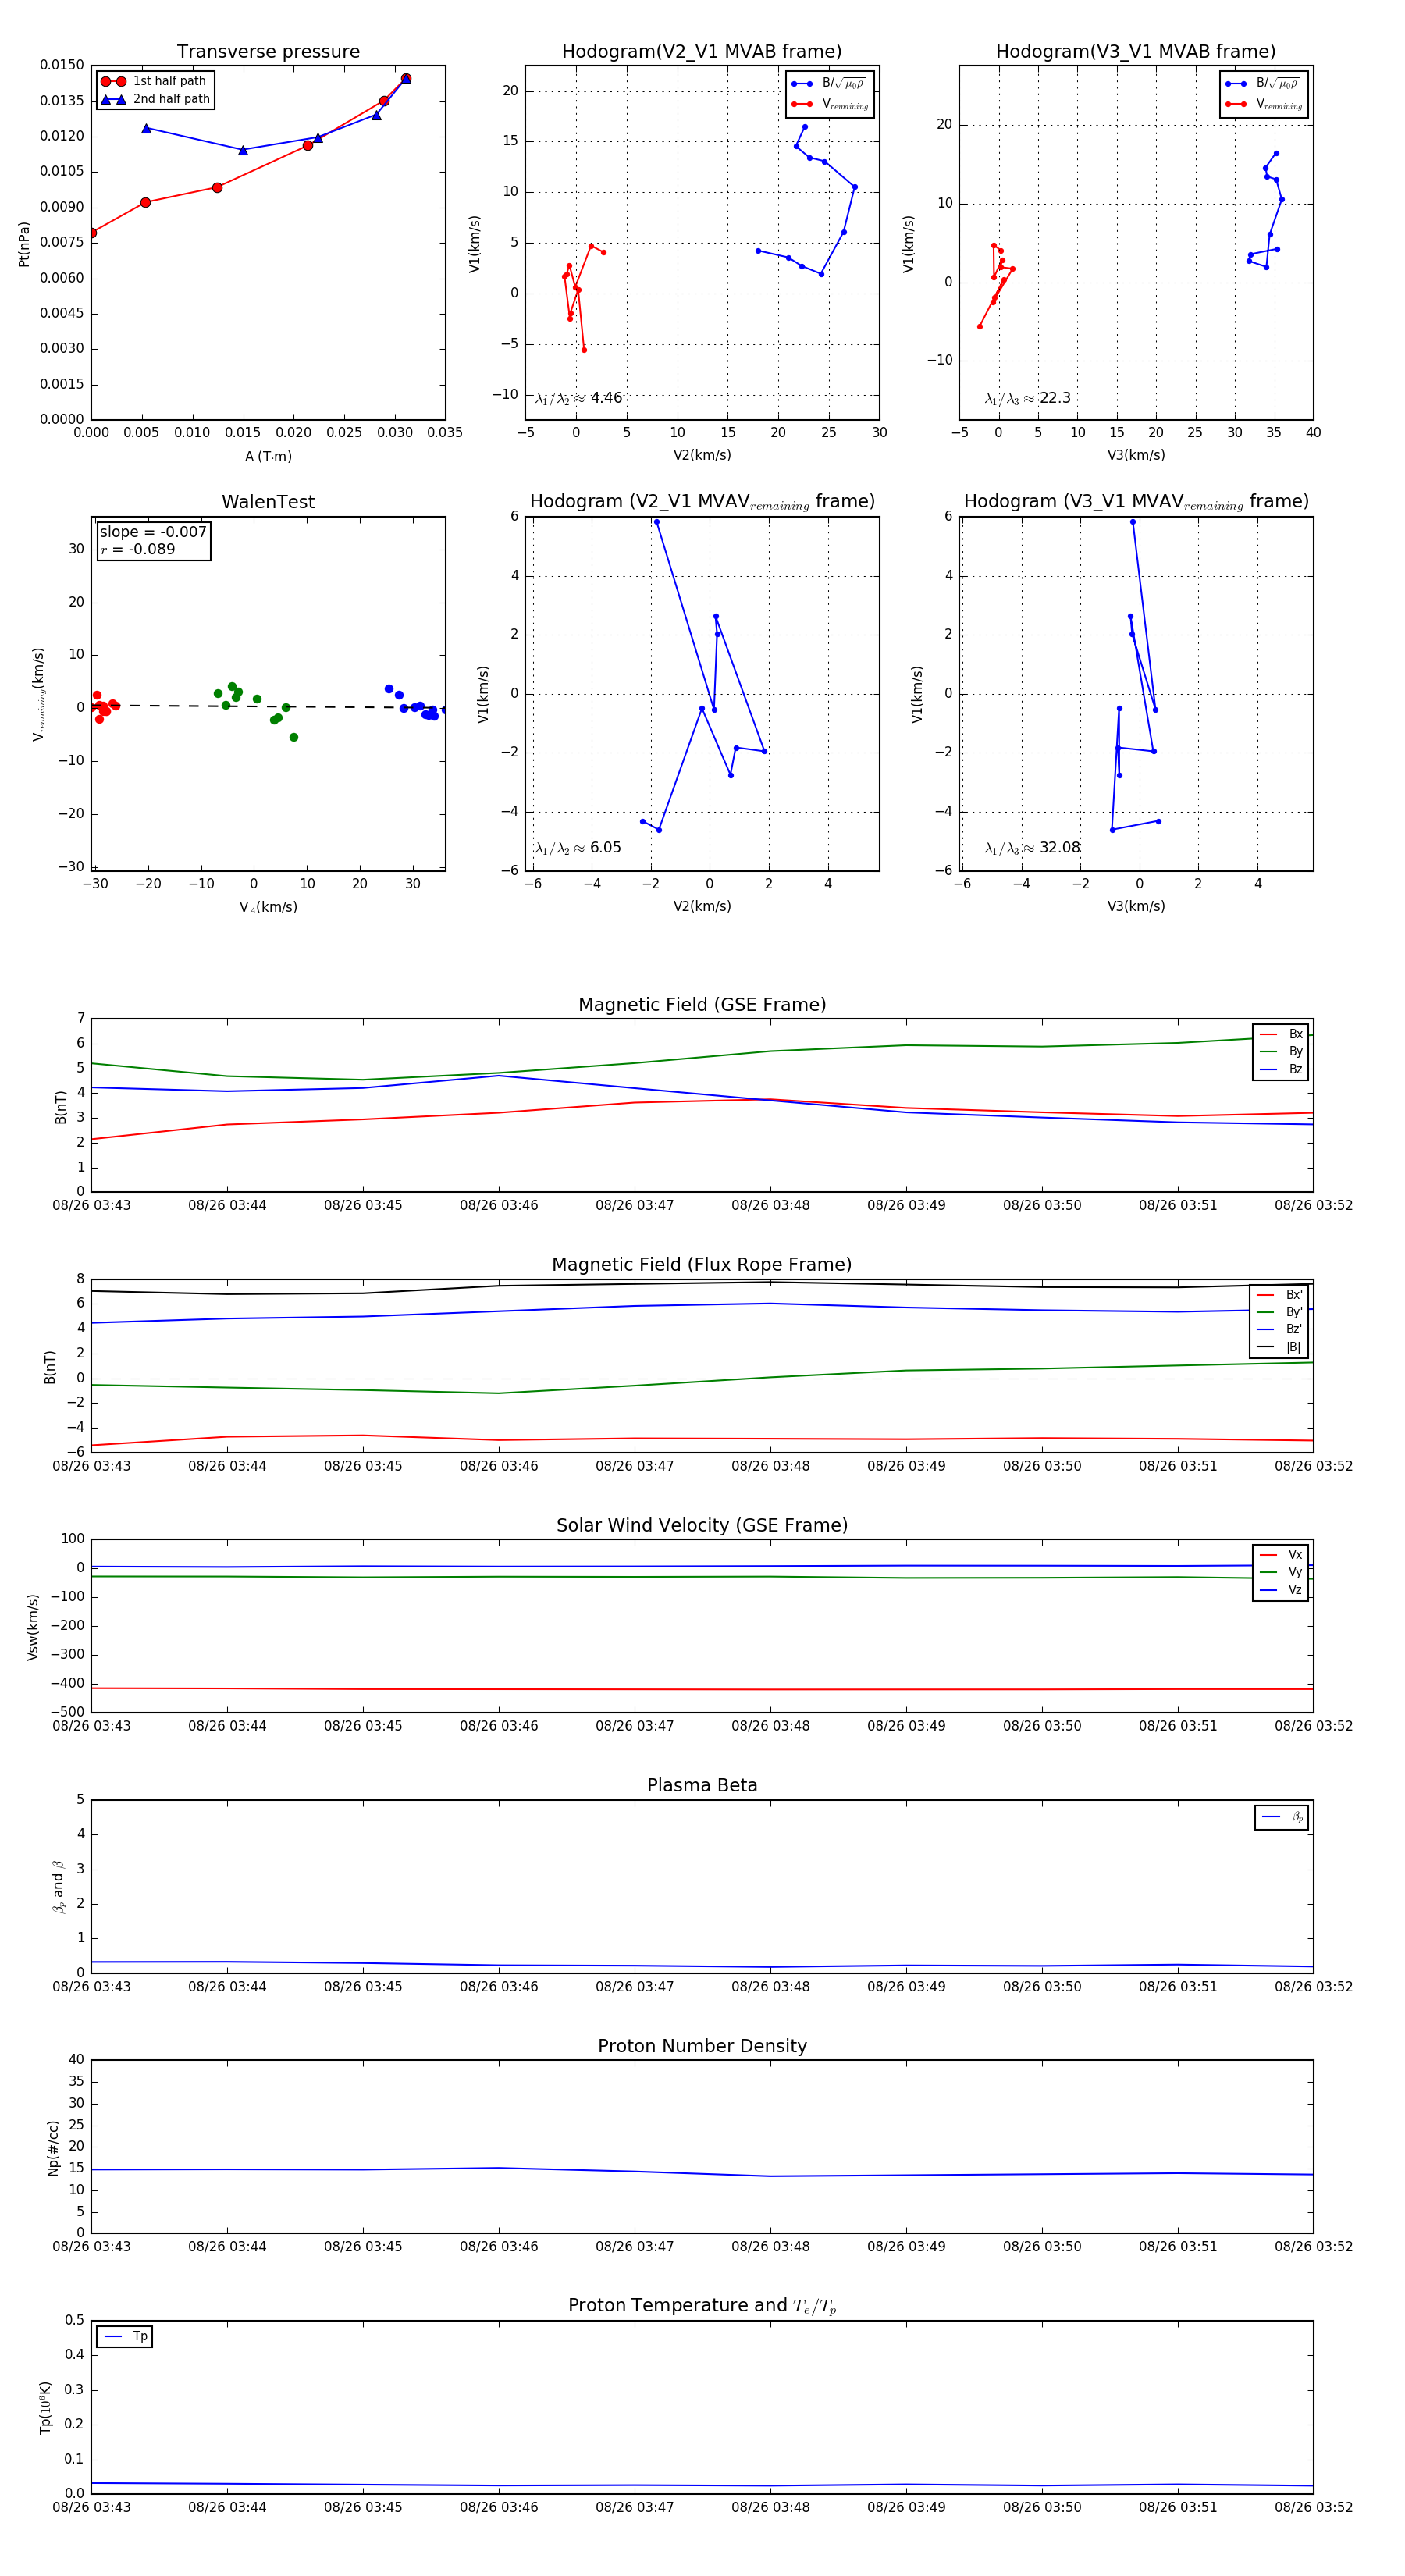Select the |B| legend entry in Flux Rope panel
Viewport: 1405px width, 2576px height.
point(1279,1347)
